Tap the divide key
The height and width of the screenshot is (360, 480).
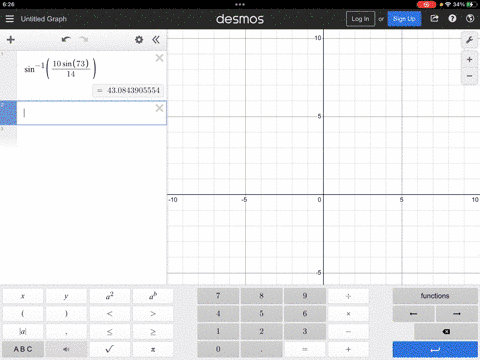pyautogui.click(x=348, y=296)
